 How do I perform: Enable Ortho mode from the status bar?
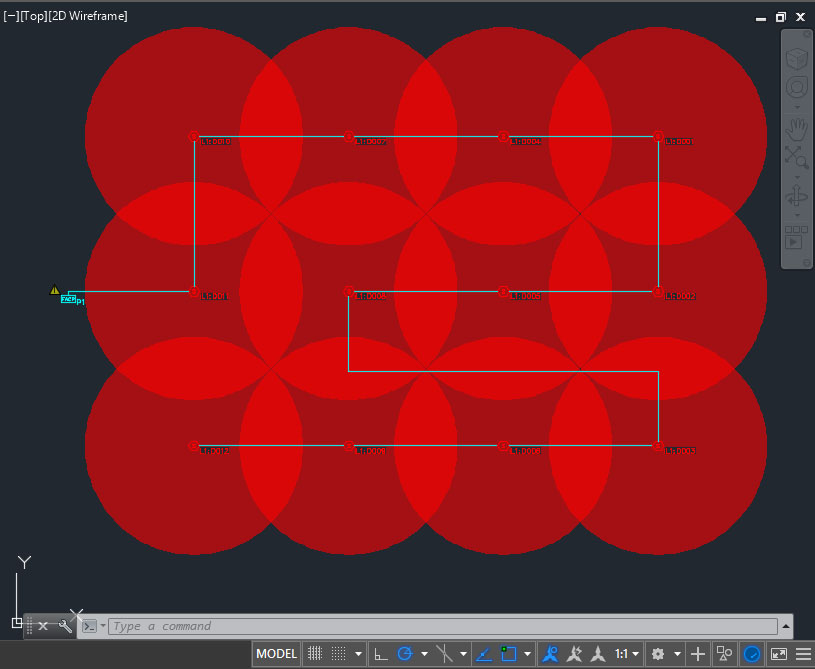383,653
